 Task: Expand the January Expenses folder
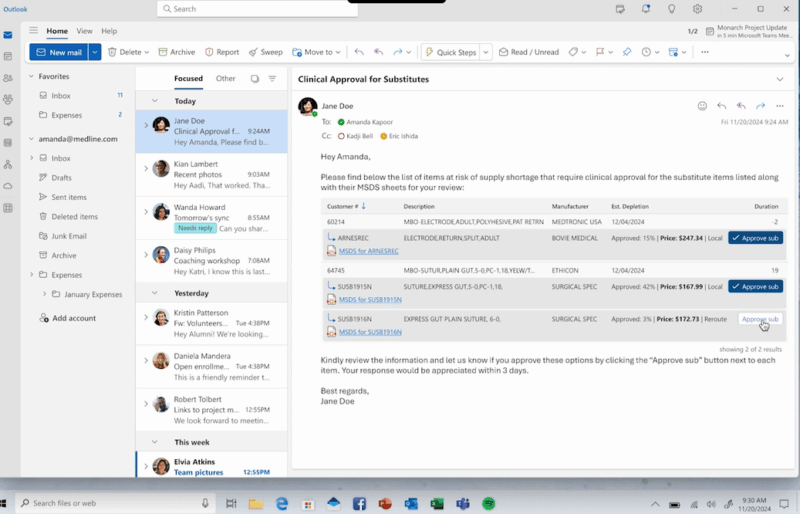(44, 294)
